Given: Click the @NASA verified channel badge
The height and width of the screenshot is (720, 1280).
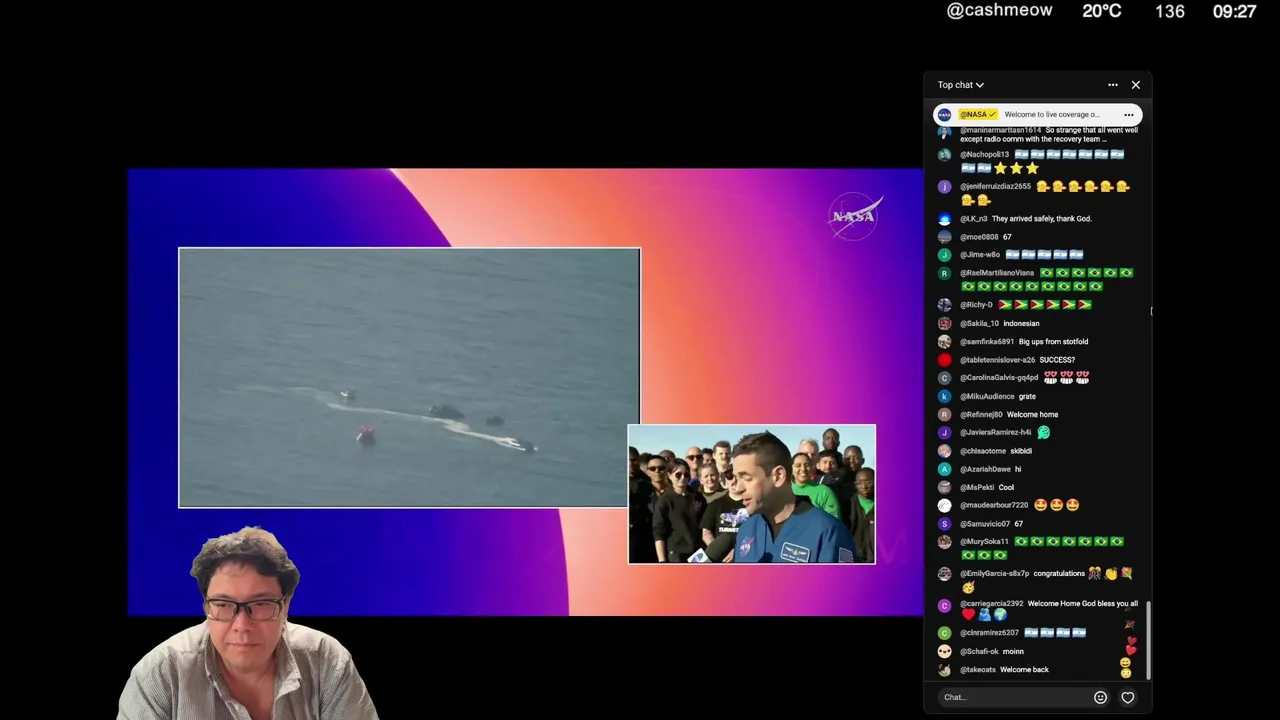Looking at the screenshot, I should click(x=977, y=114).
